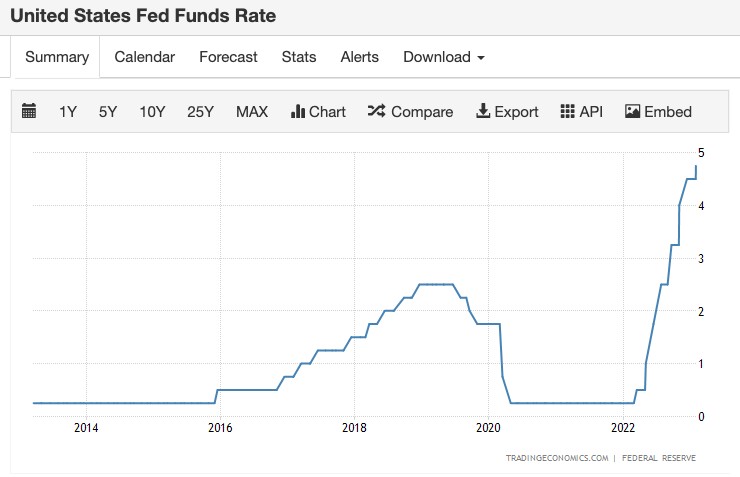Click the 2014 x-axis label

tap(86, 428)
